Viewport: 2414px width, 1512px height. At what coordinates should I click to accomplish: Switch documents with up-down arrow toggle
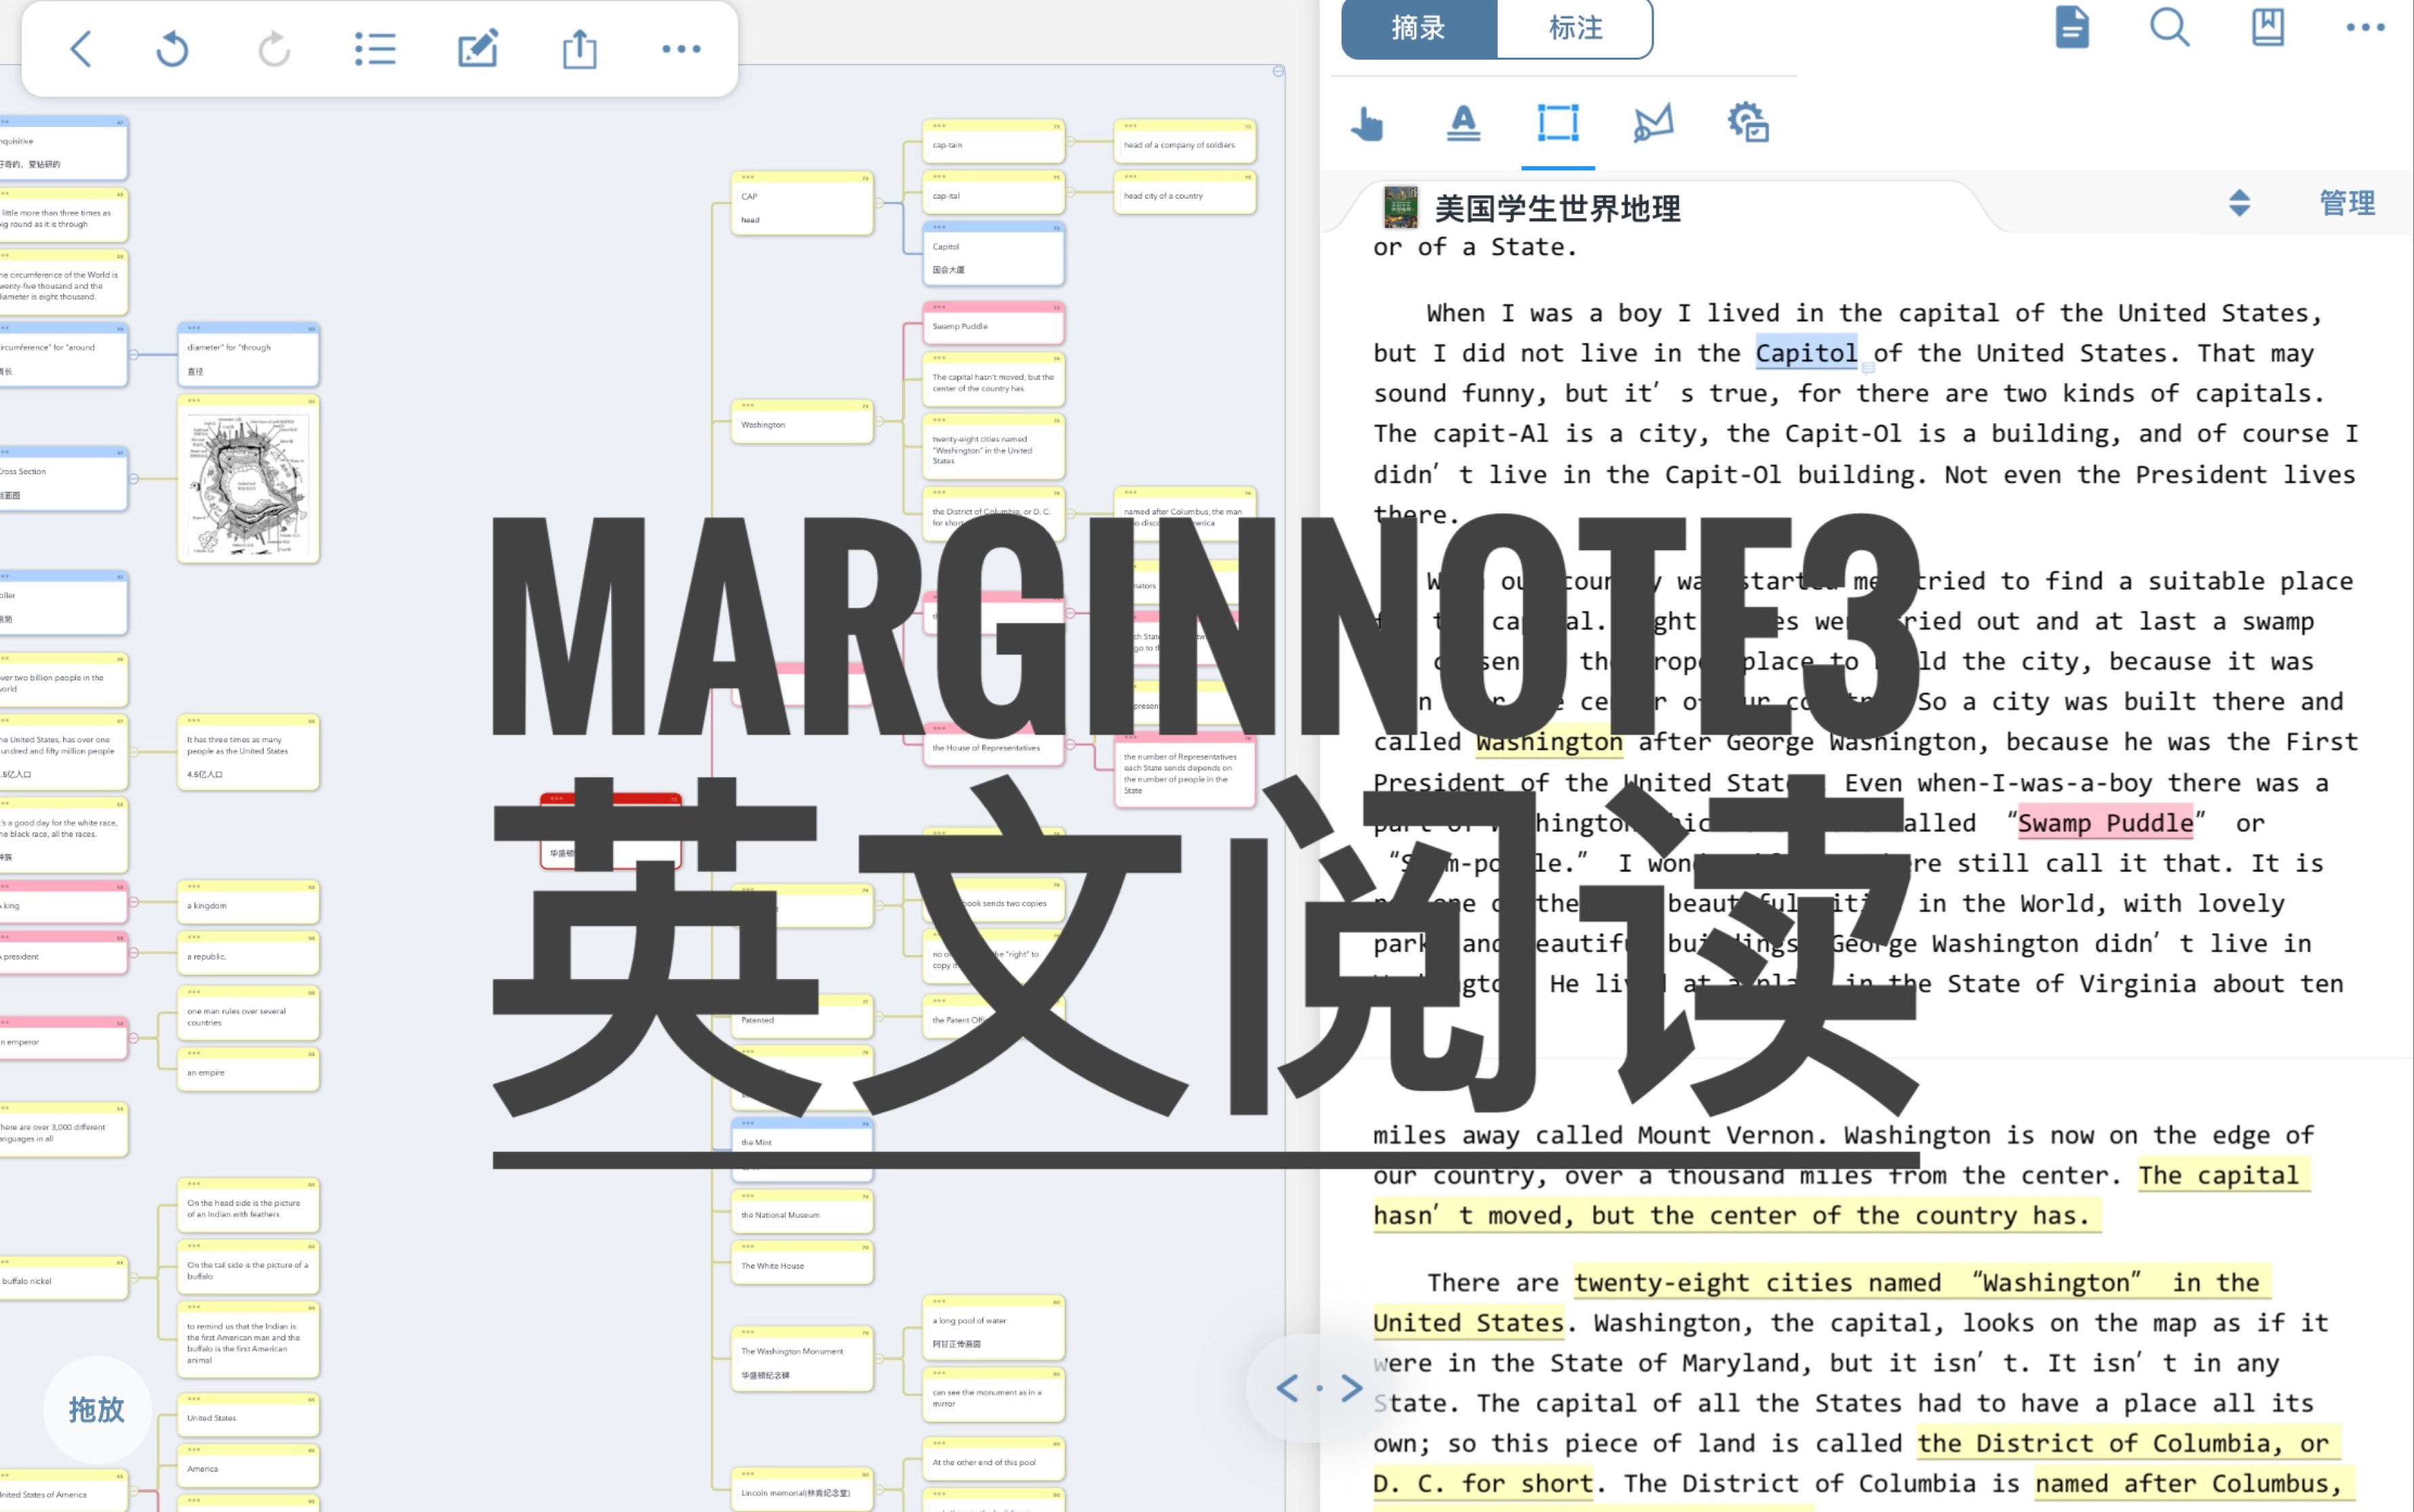click(2239, 203)
